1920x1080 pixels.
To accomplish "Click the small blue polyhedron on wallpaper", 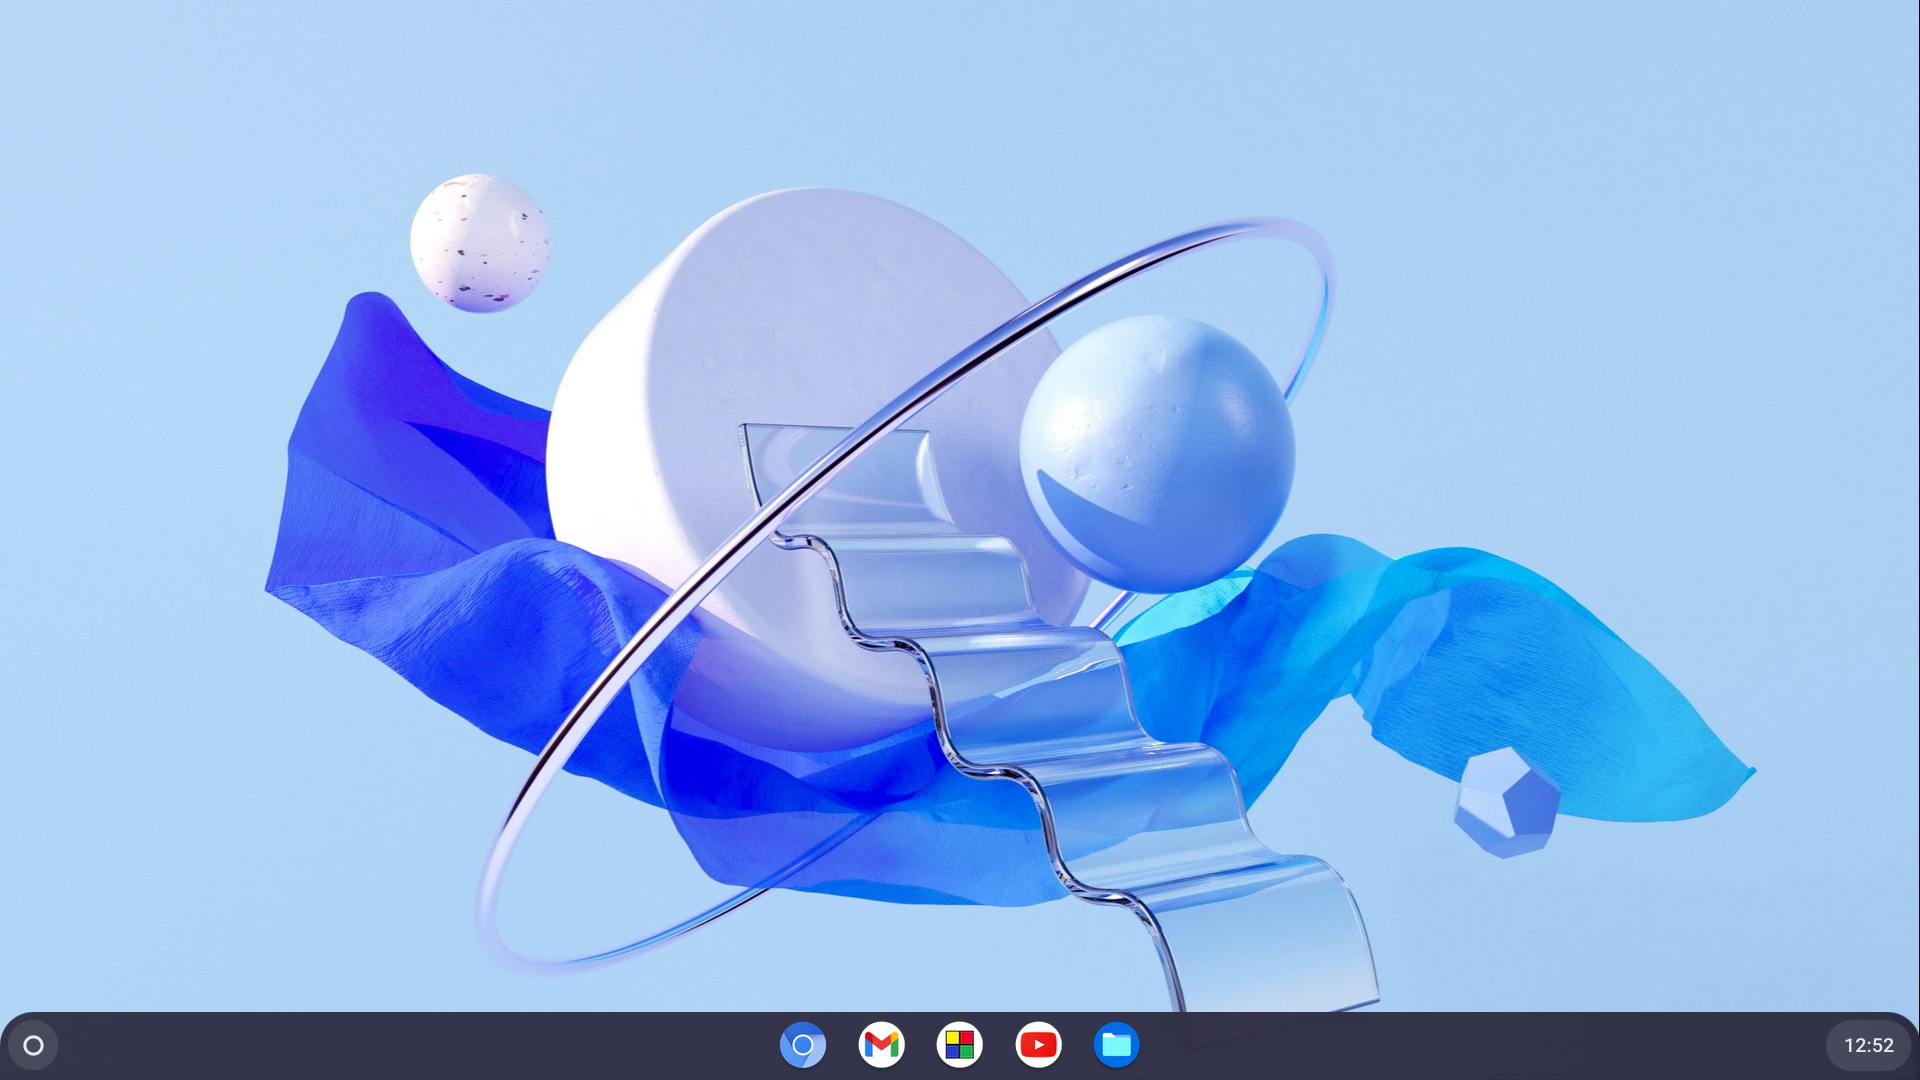I will [x=1507, y=802].
